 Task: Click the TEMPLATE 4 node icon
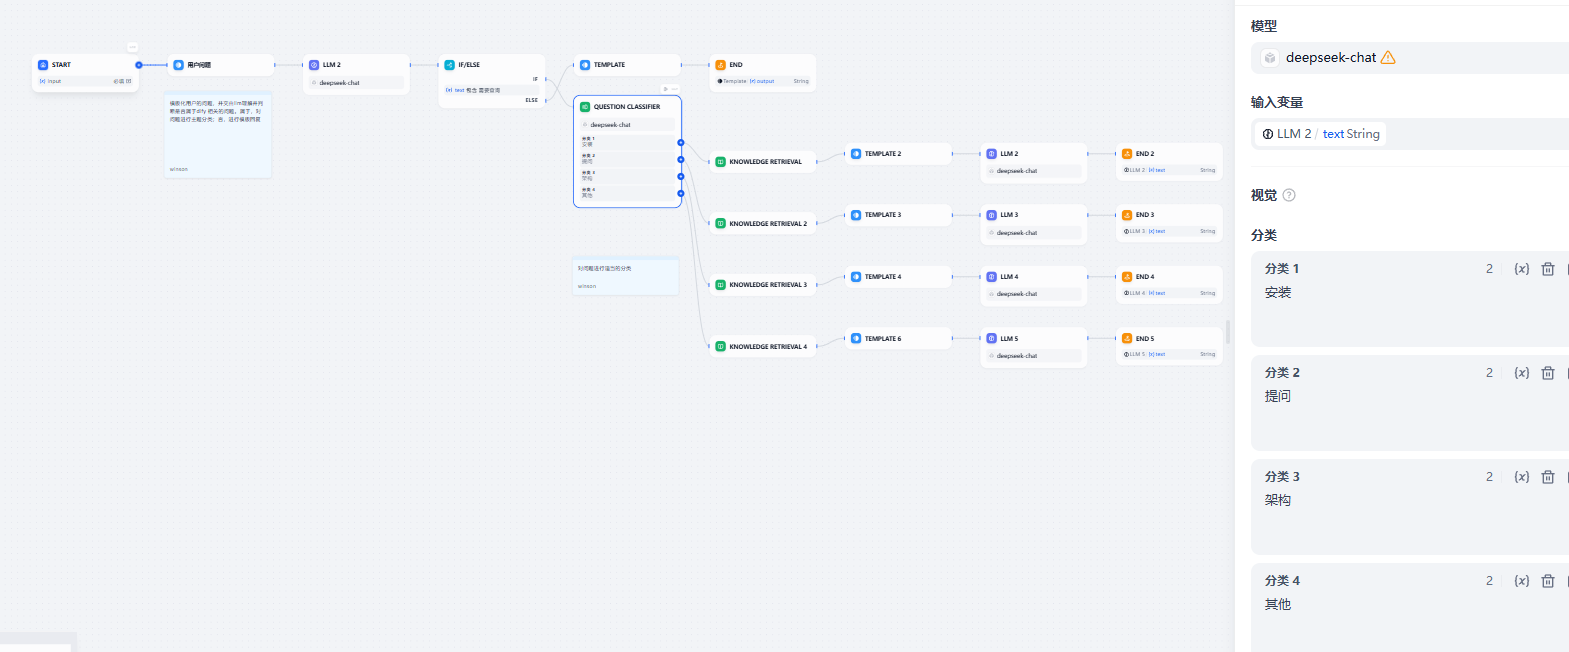[x=856, y=277]
